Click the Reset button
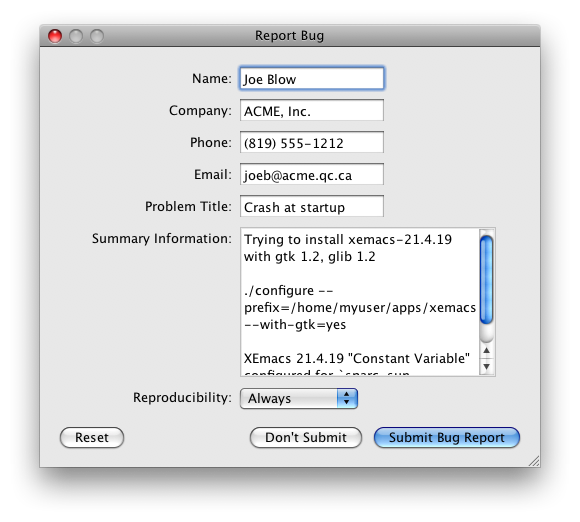 (92, 438)
